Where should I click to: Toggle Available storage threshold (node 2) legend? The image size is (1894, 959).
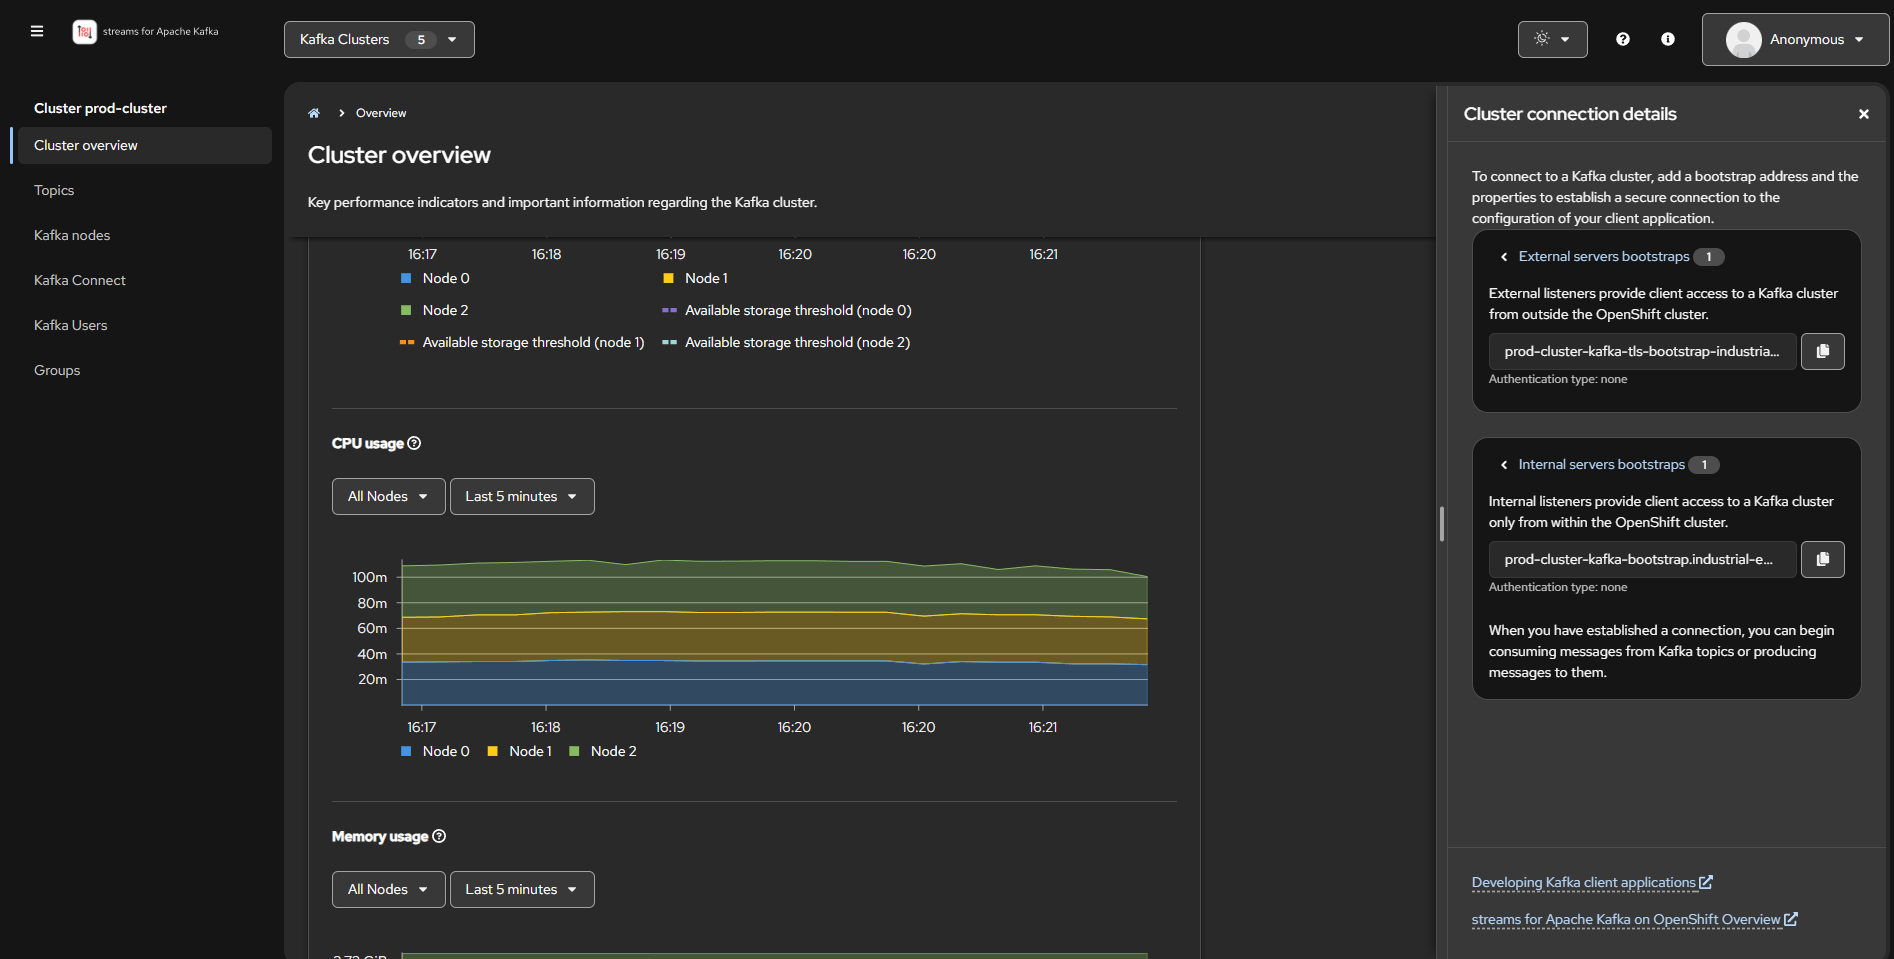786,342
